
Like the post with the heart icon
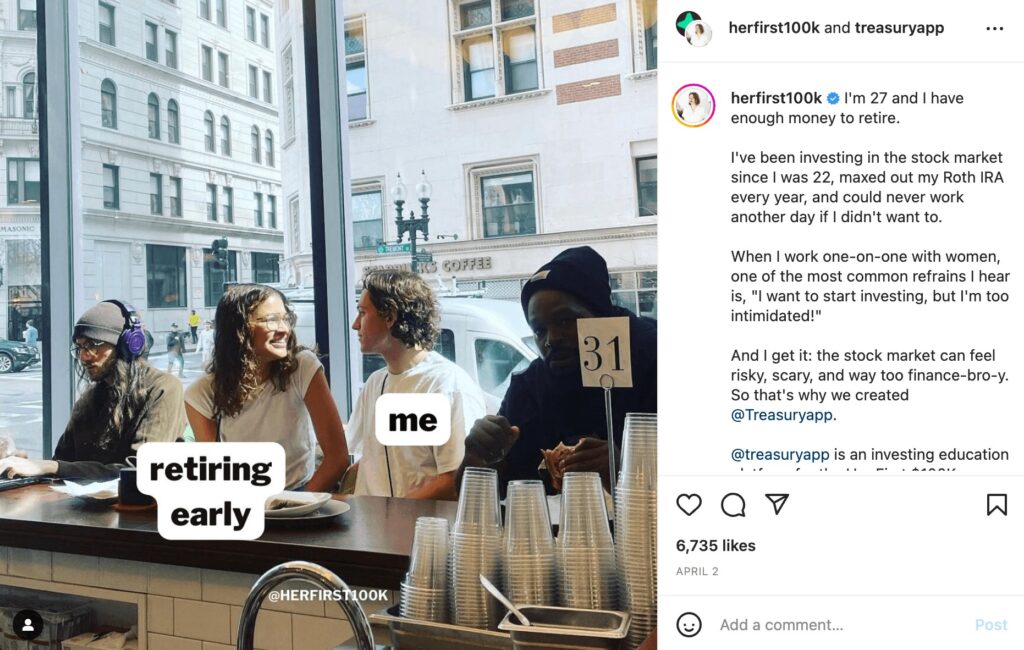click(x=688, y=504)
